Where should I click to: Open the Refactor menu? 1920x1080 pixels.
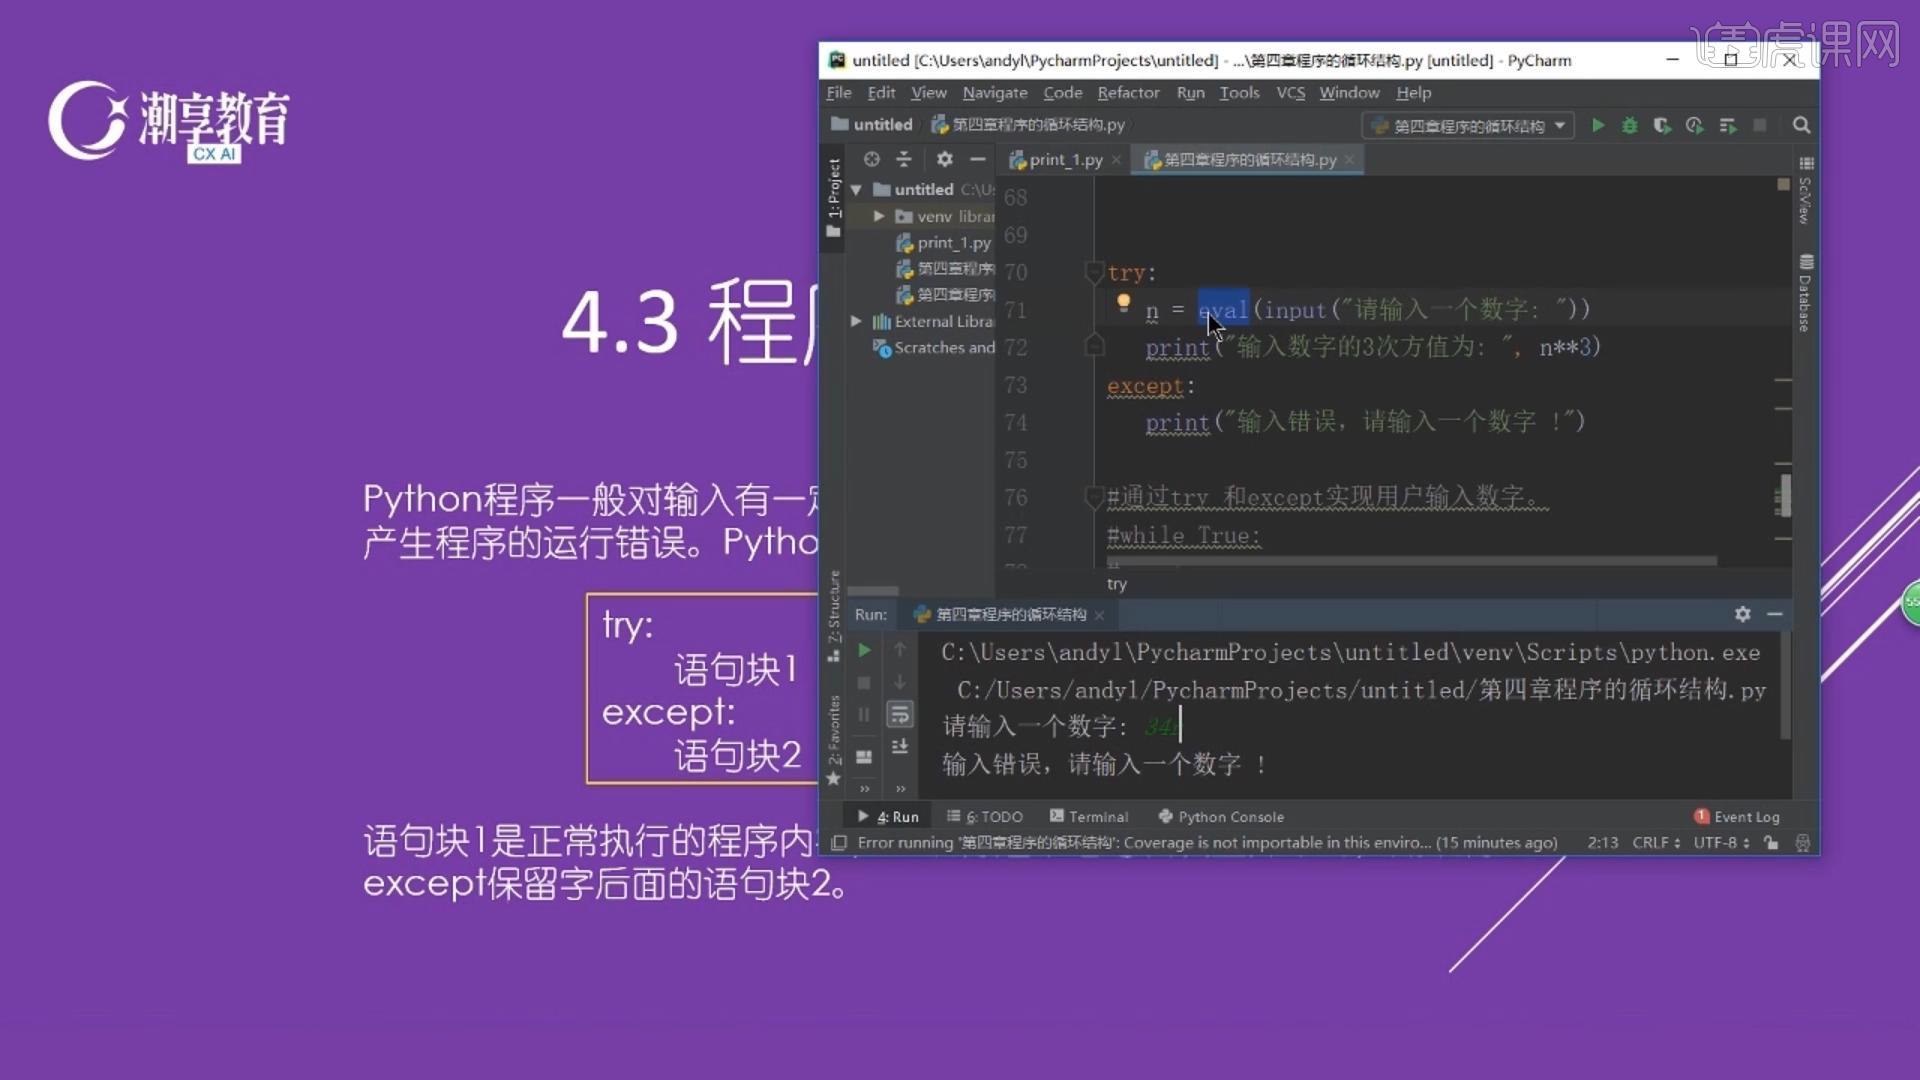pos(1128,92)
